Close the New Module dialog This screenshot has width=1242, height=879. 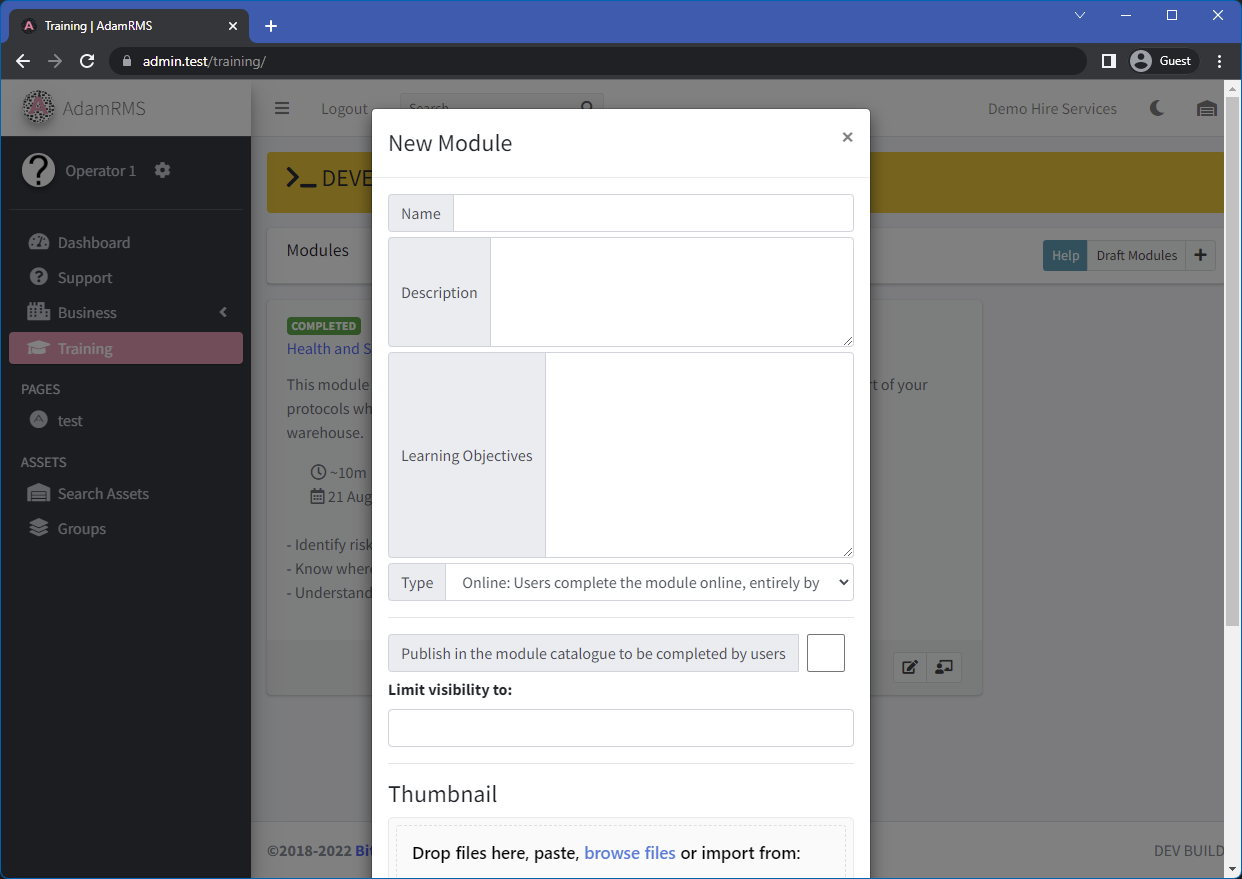coord(847,138)
